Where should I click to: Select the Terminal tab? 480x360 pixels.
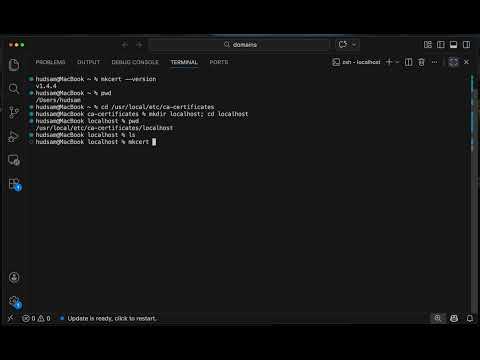click(184, 62)
